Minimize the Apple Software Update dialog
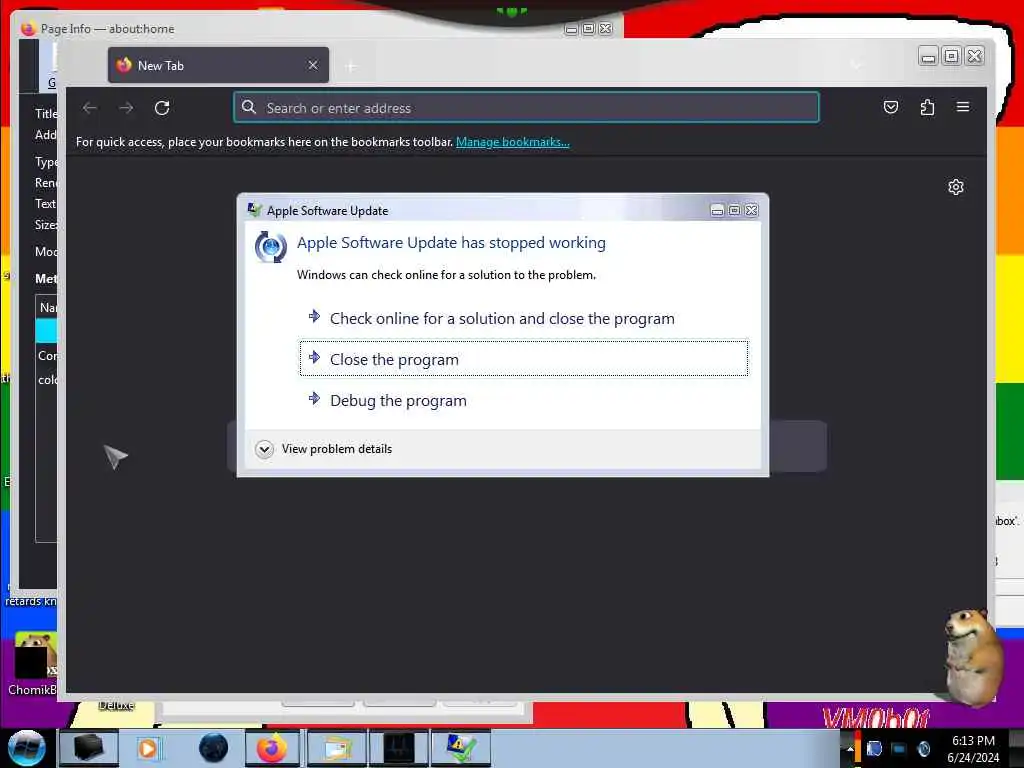The image size is (1024, 768). [x=717, y=210]
